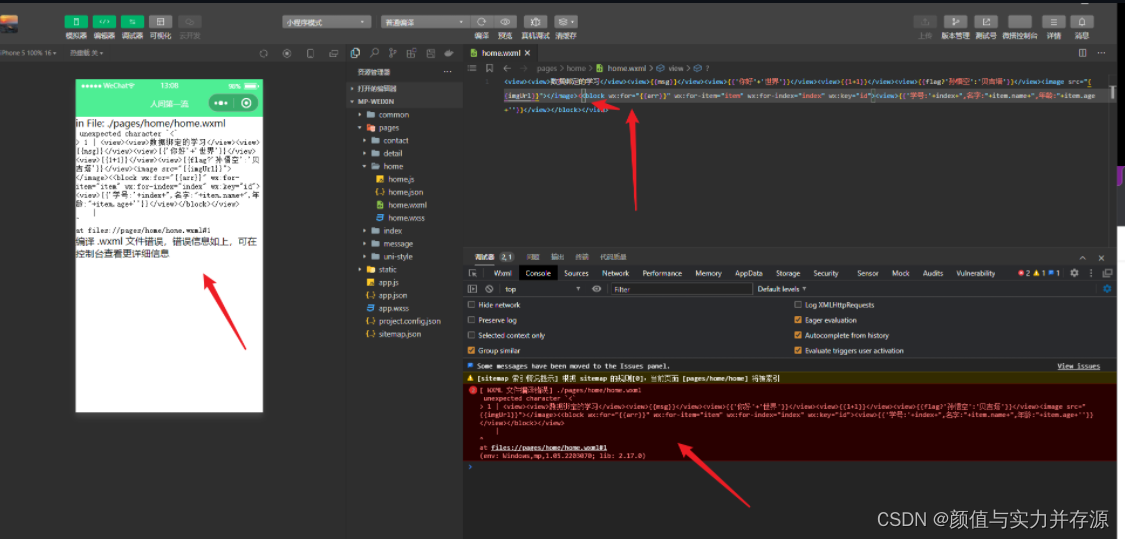
Task: Uncheck Group similar checkbox
Action: (x=471, y=350)
